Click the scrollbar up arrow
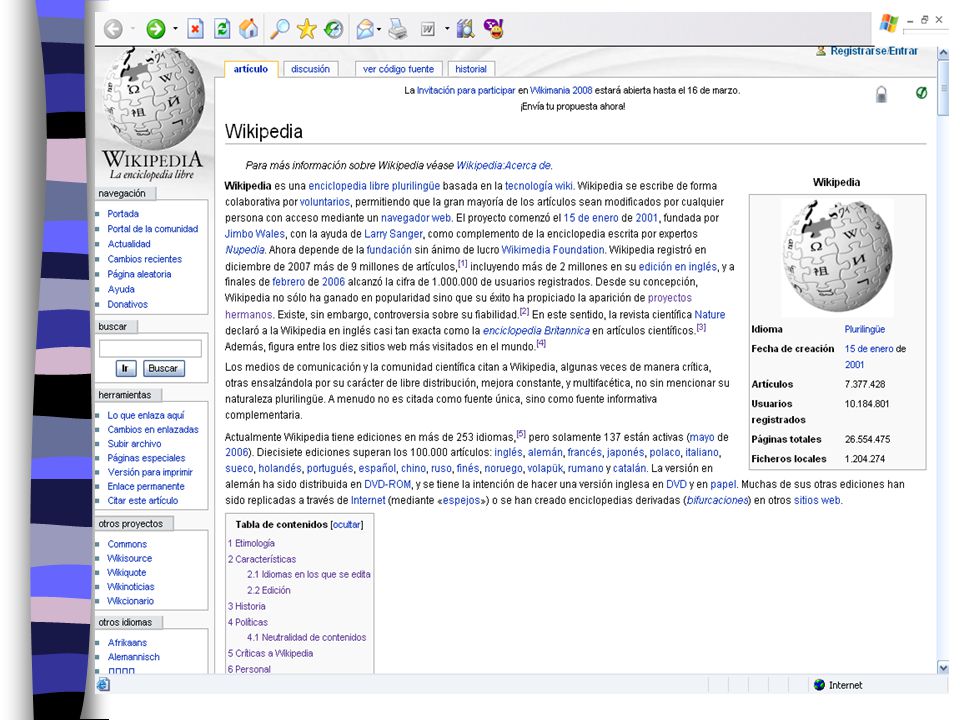 [x=943, y=53]
